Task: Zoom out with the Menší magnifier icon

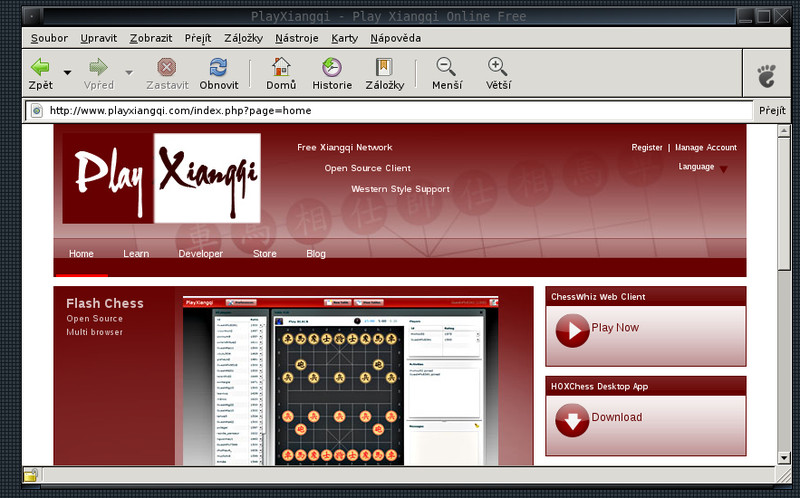Action: coord(447,67)
